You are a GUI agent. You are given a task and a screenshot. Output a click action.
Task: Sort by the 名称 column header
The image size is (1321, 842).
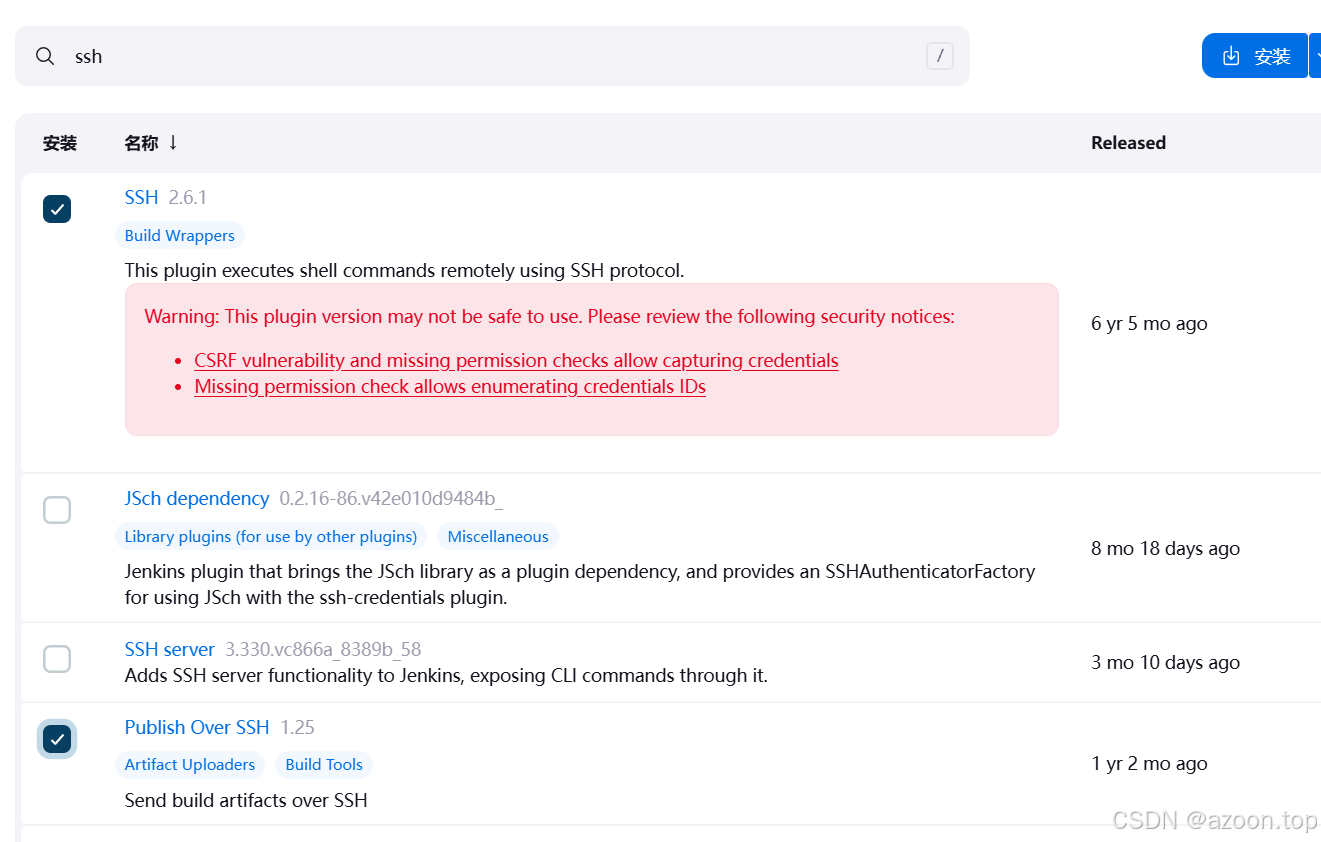point(151,143)
